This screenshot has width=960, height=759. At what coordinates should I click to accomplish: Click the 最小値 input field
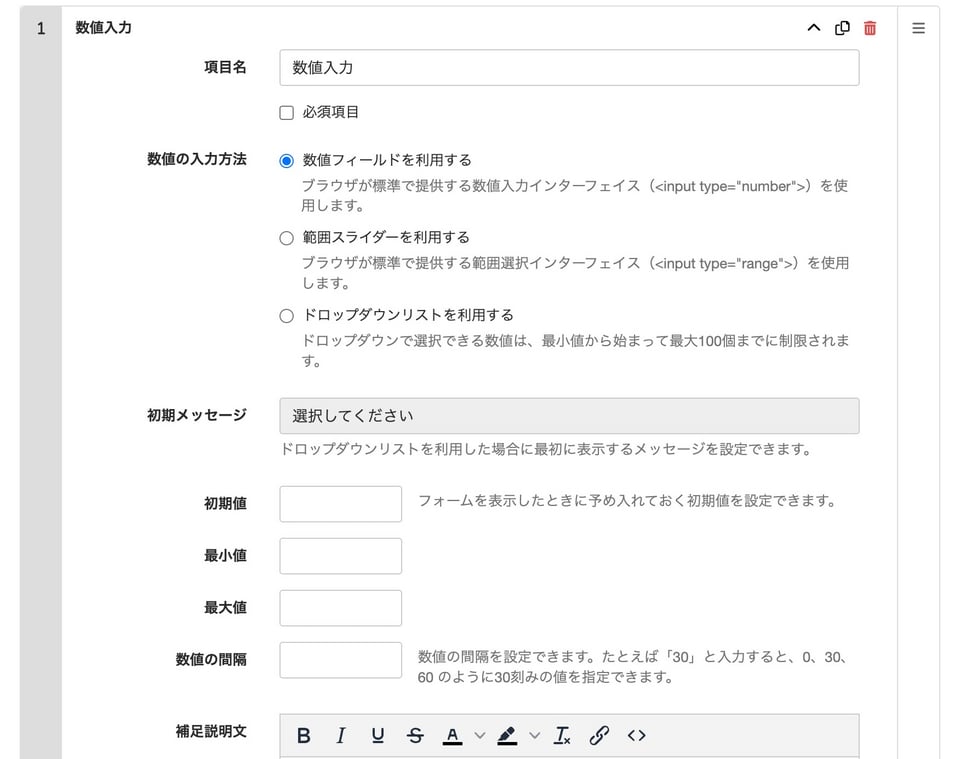[x=340, y=556]
